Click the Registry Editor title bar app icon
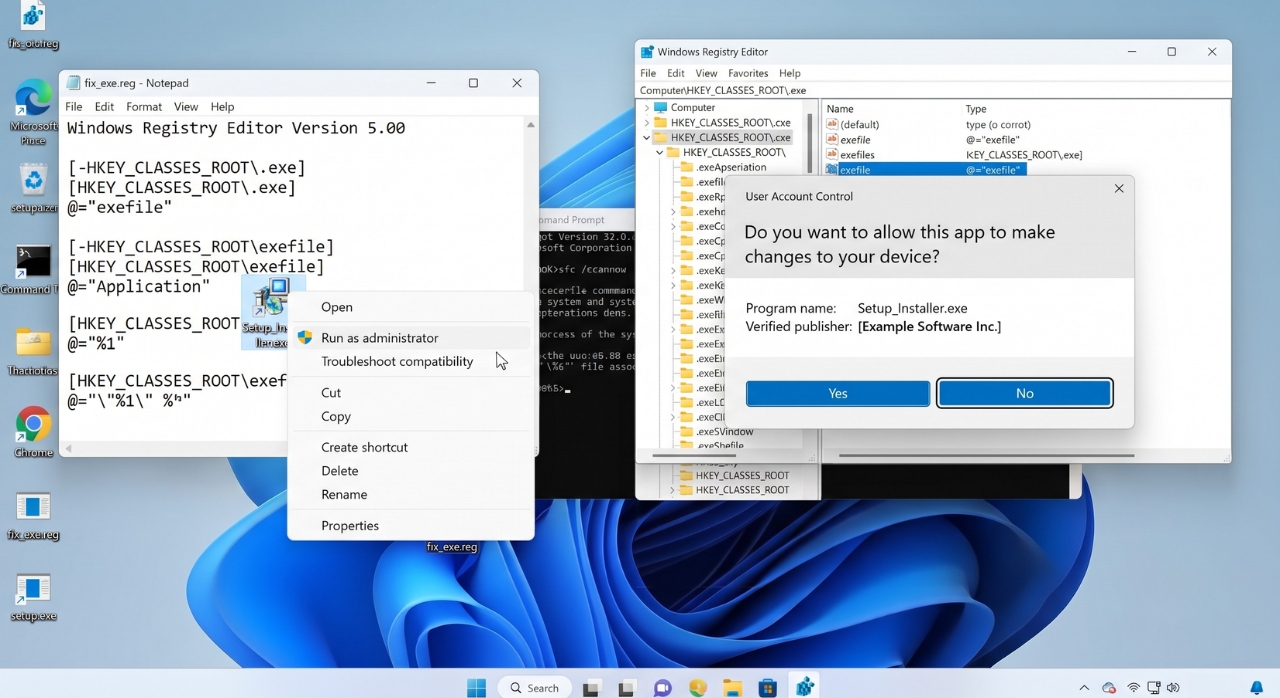1280x698 pixels. click(647, 52)
